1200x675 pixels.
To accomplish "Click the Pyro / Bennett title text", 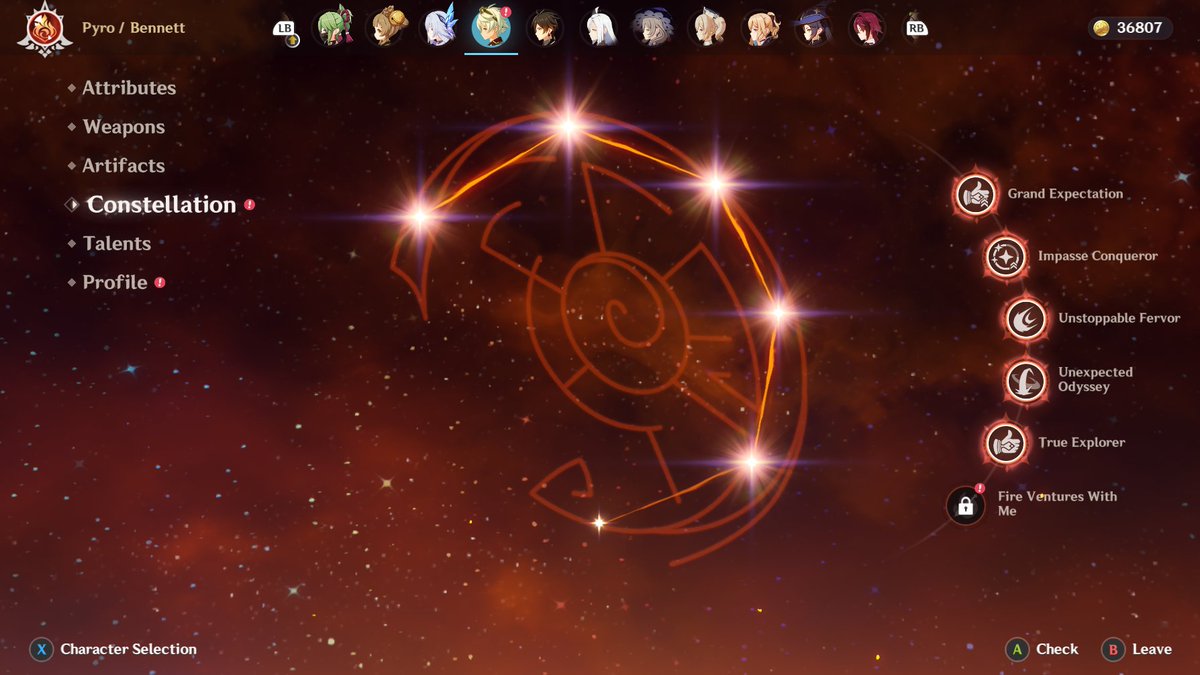I will click(133, 27).
